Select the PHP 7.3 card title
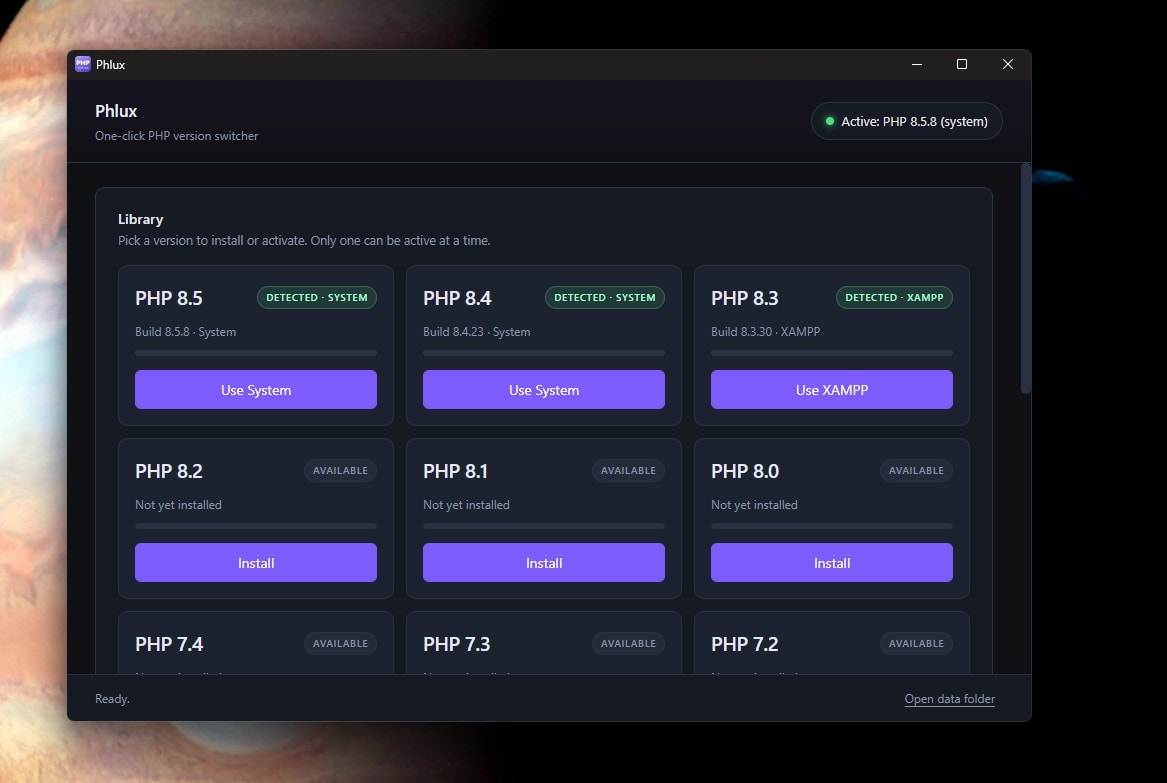 tap(456, 644)
